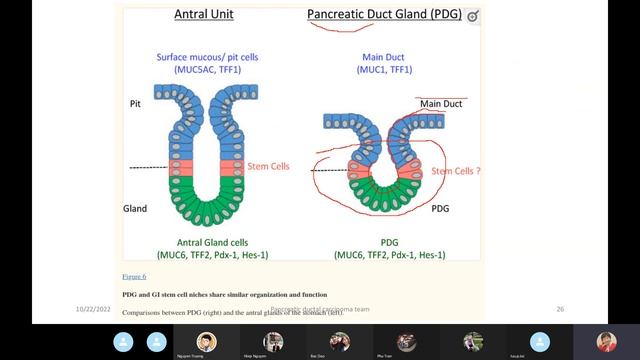Click the 'Pancreatic Duct Gland (PDG)' heading

point(384,14)
